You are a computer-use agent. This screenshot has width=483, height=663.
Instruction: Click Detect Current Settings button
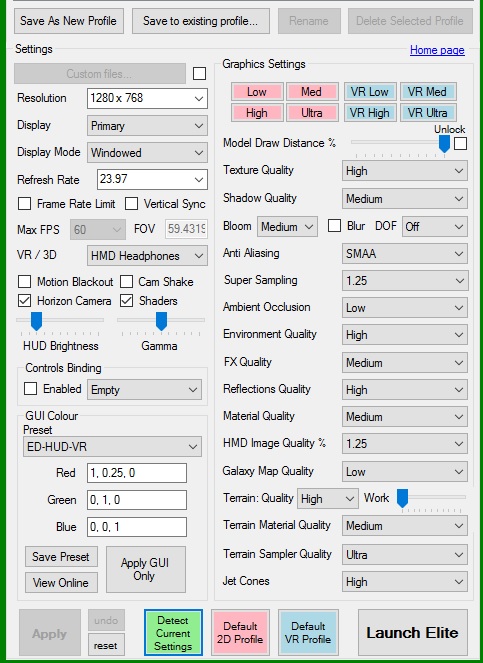[173, 633]
